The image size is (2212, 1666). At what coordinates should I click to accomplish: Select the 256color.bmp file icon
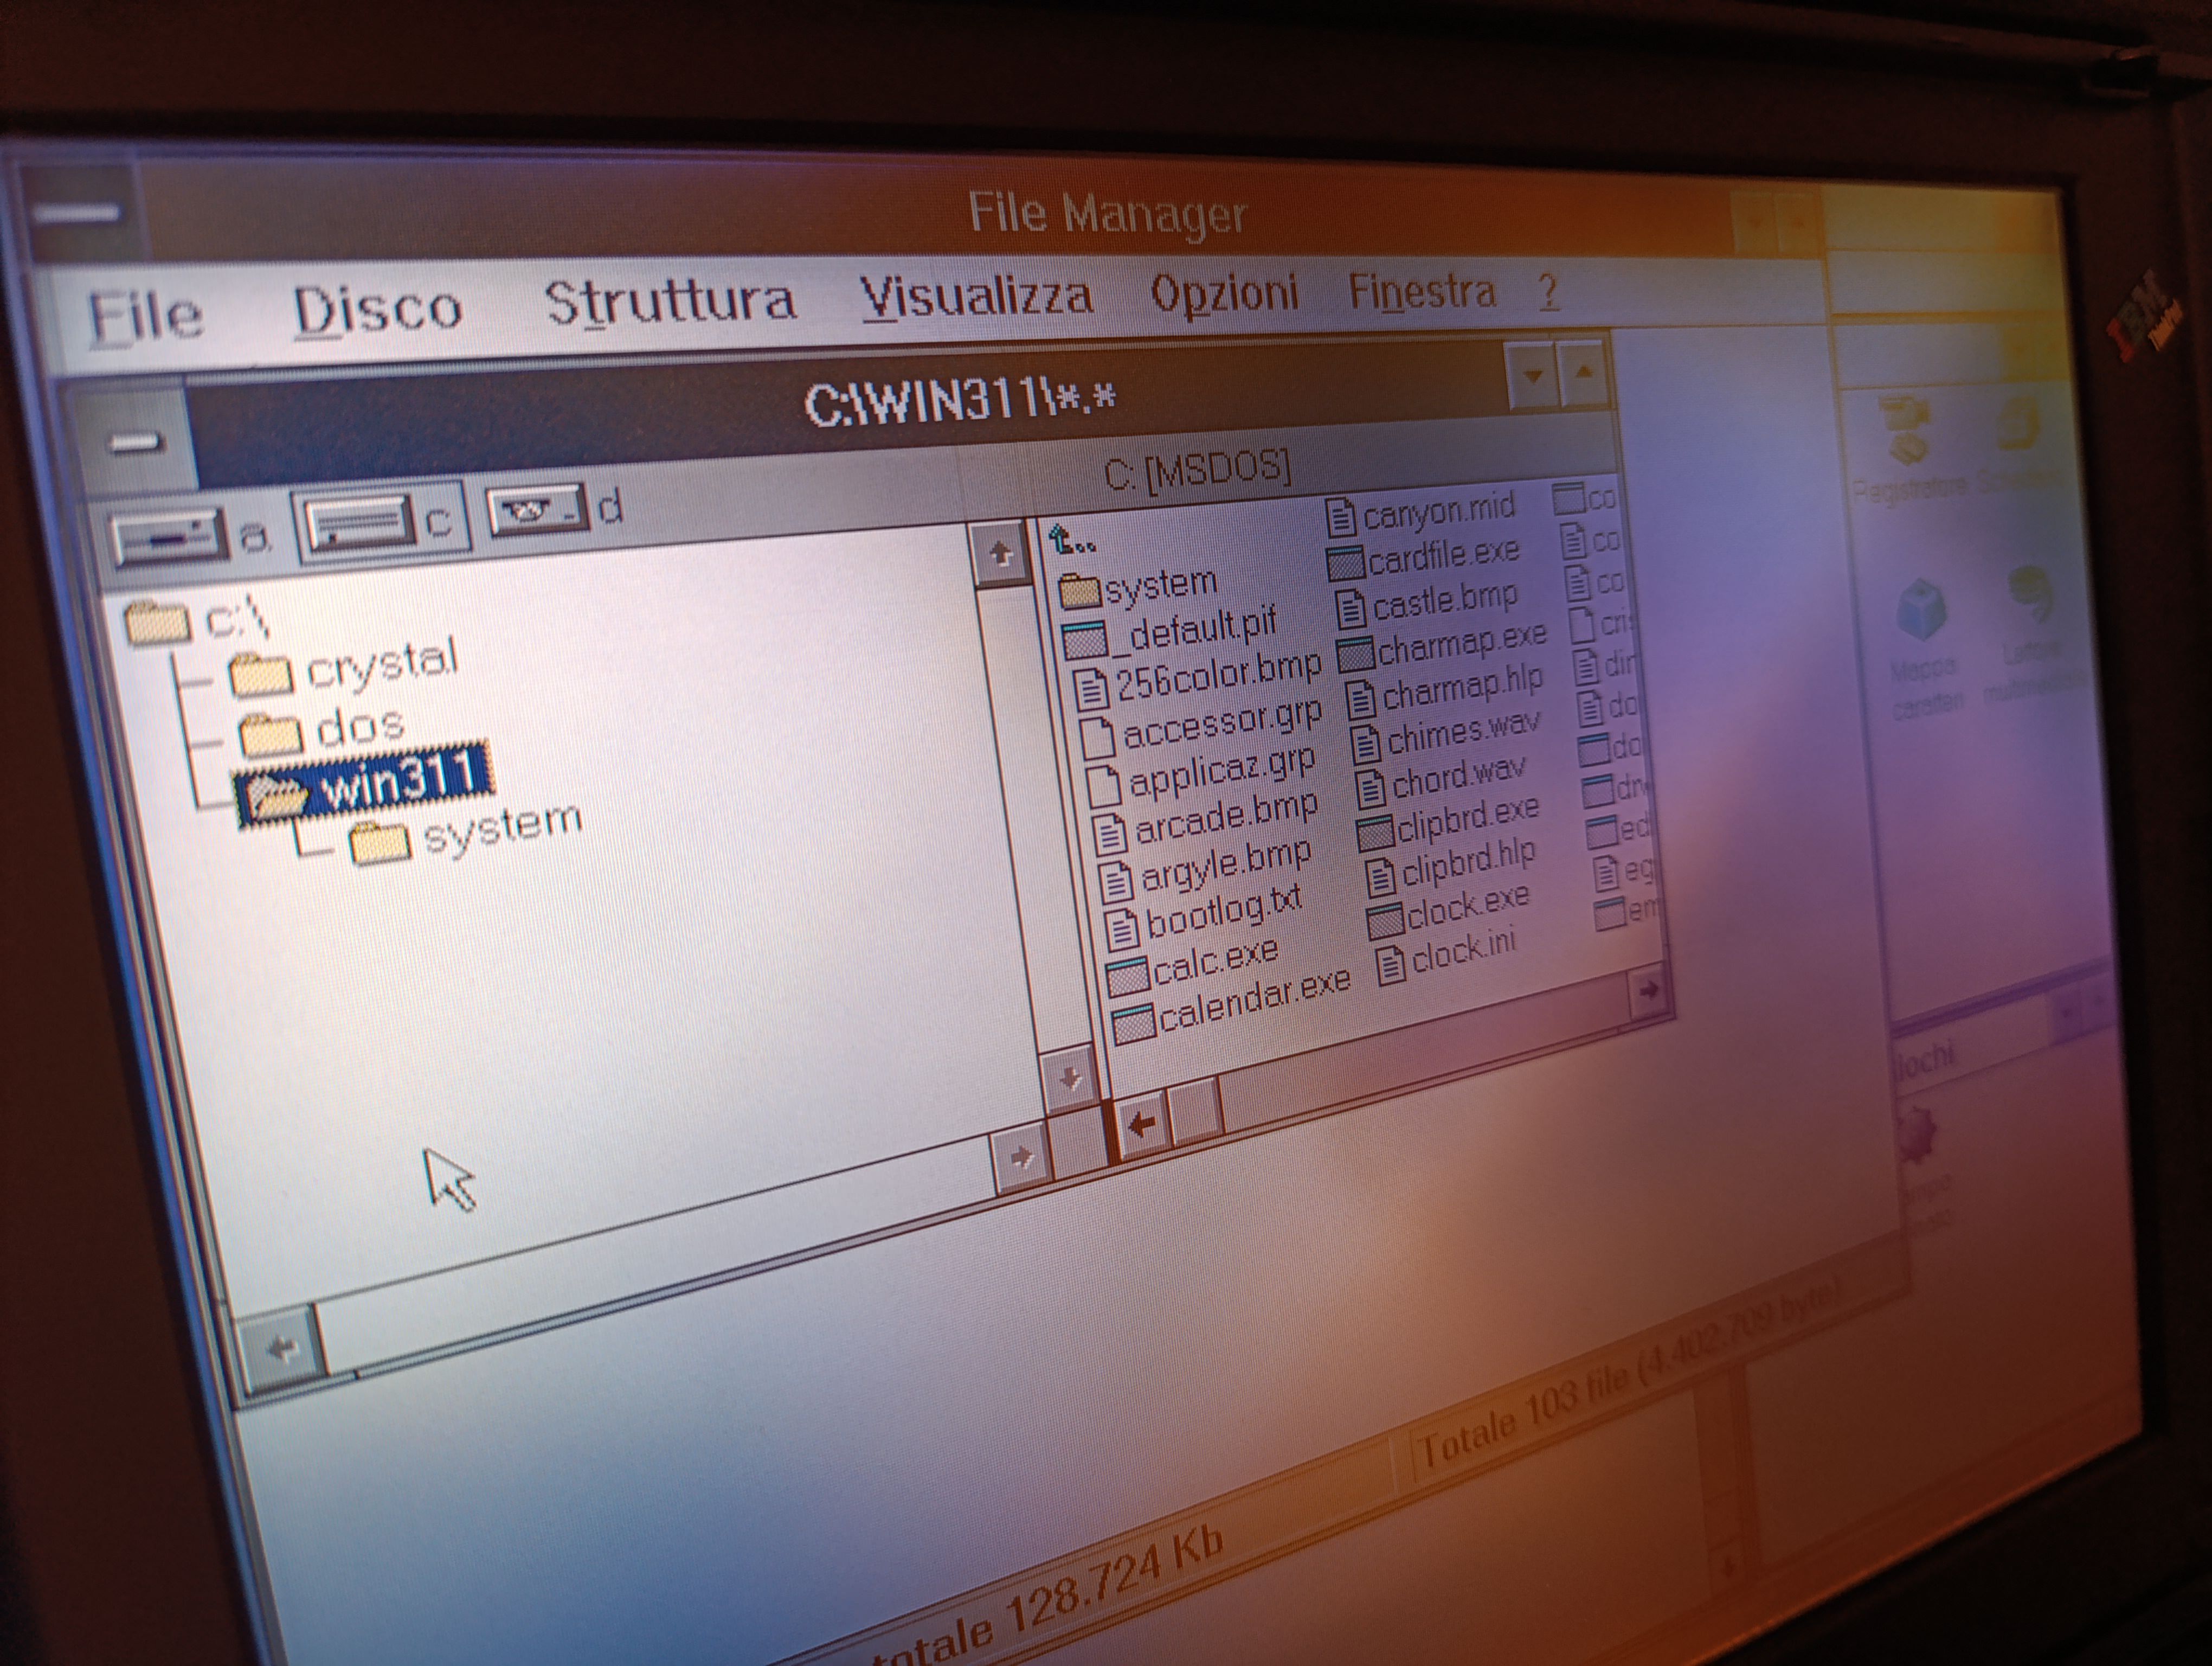coord(1090,688)
